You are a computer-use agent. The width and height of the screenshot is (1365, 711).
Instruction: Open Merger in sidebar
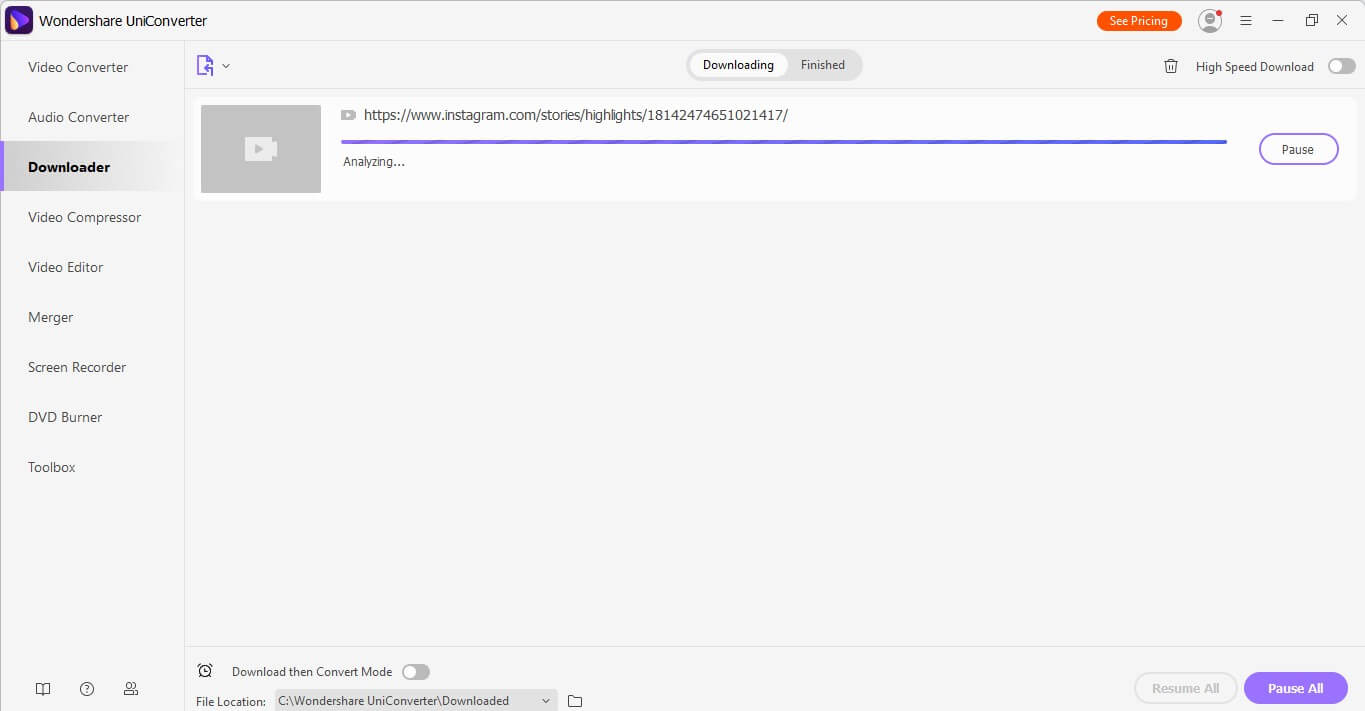(51, 317)
